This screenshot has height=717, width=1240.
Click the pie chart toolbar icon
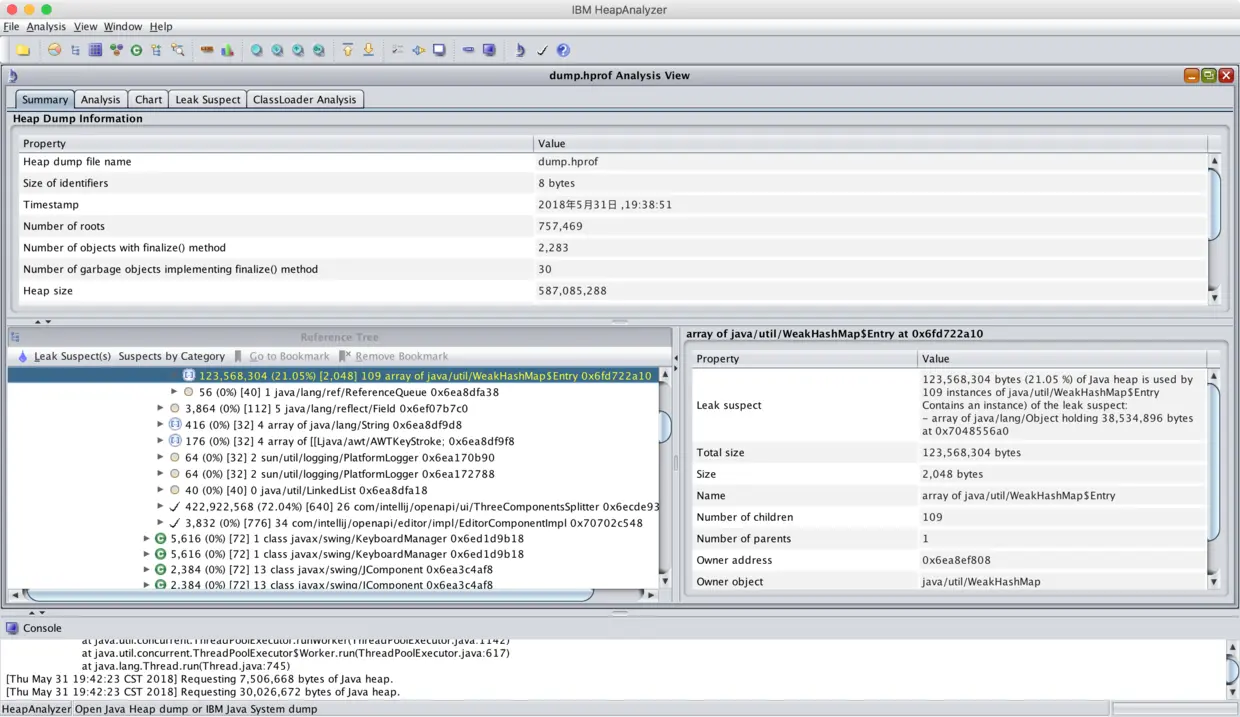tap(54, 50)
